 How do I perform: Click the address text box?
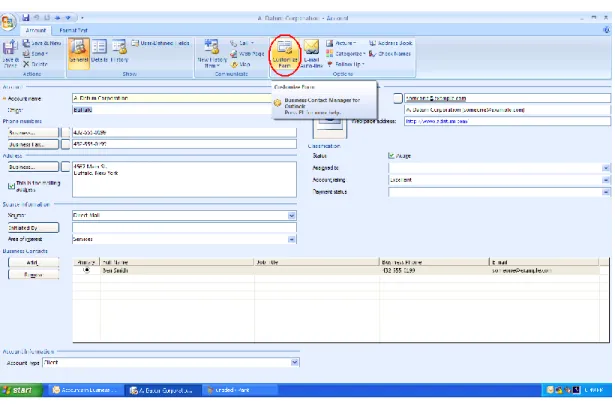click(184, 180)
